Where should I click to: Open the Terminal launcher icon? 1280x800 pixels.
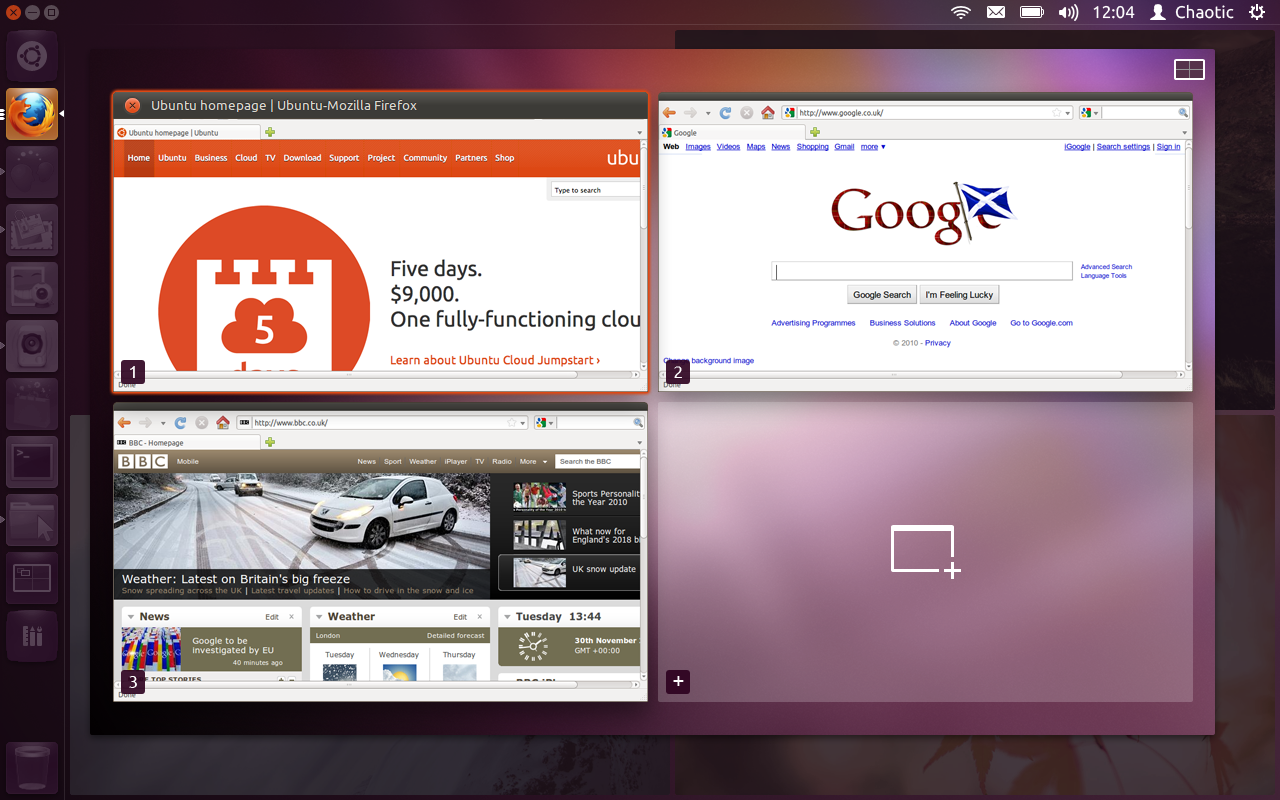pos(32,462)
